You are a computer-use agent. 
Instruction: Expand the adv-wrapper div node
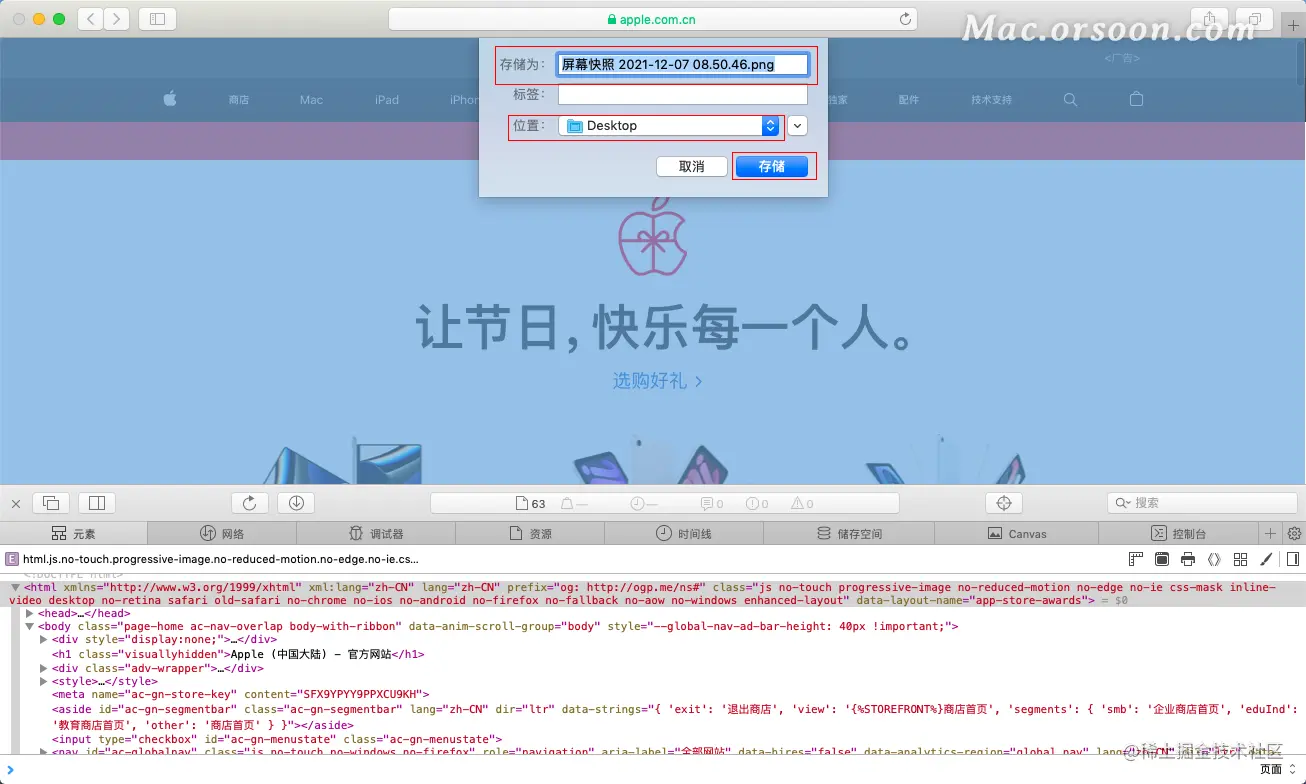44,668
